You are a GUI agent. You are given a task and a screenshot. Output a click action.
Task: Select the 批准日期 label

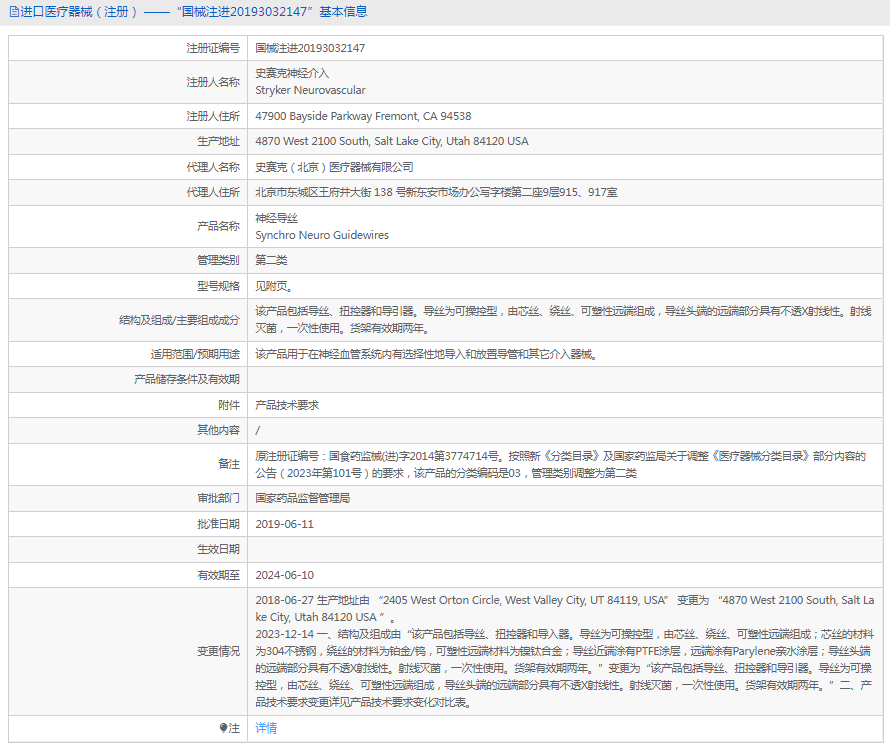pos(219,524)
